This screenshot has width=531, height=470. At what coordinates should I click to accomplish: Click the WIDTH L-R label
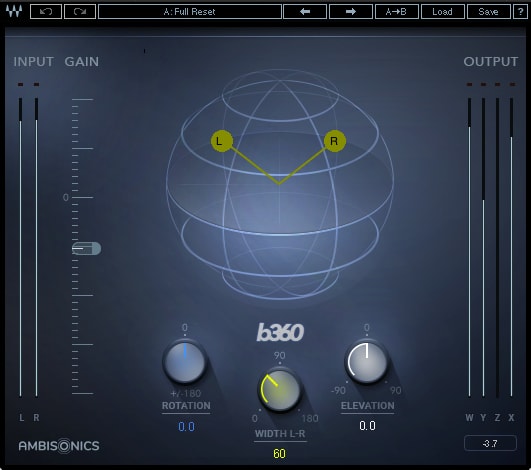[280, 434]
